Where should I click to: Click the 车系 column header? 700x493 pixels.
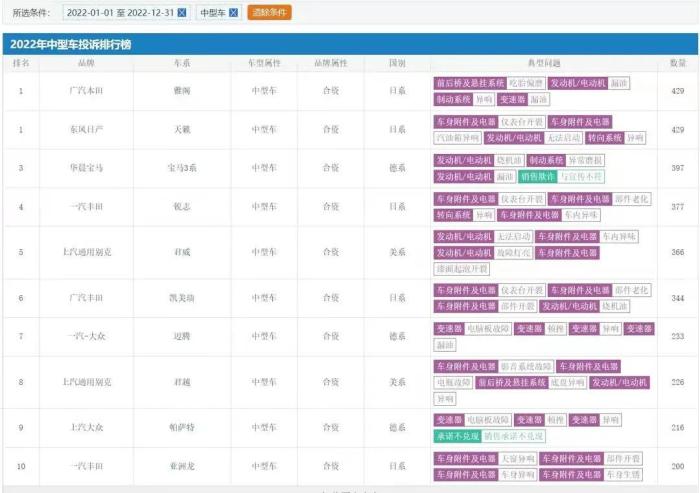click(x=182, y=63)
